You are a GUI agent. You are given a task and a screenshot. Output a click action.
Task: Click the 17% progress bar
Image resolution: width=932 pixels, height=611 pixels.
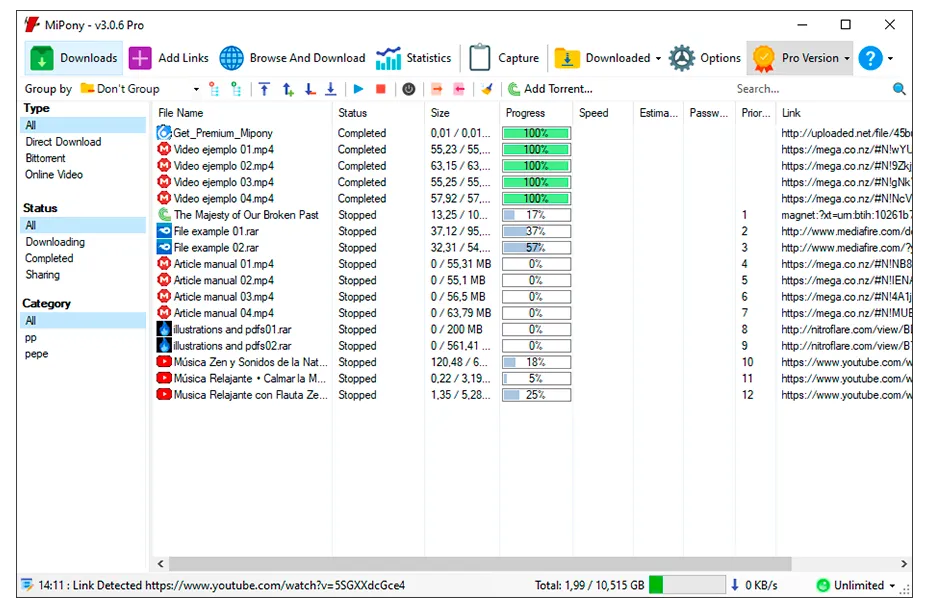pos(536,215)
